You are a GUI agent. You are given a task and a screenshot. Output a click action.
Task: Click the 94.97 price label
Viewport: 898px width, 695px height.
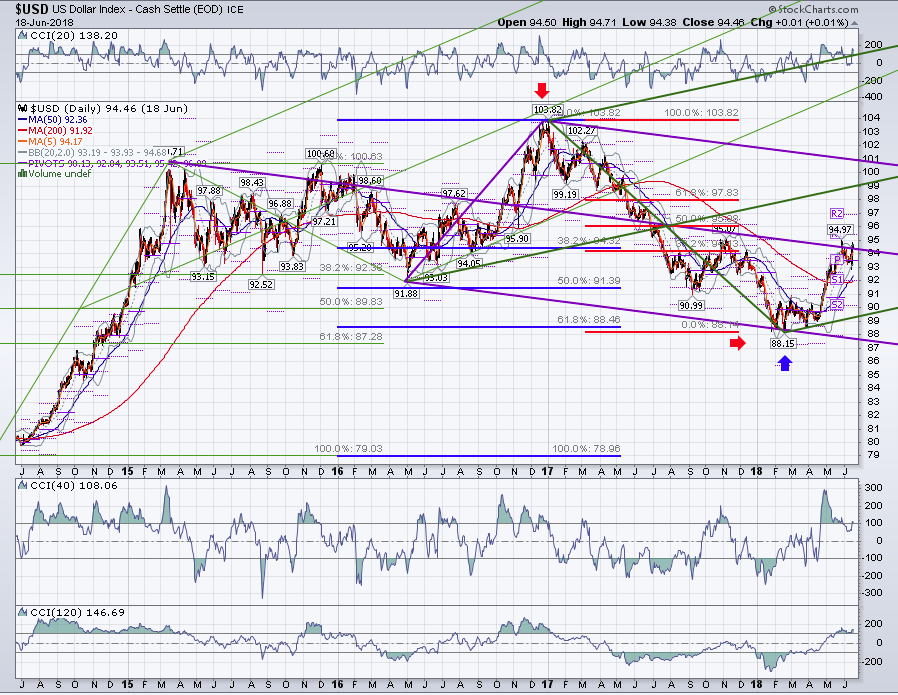(x=840, y=230)
